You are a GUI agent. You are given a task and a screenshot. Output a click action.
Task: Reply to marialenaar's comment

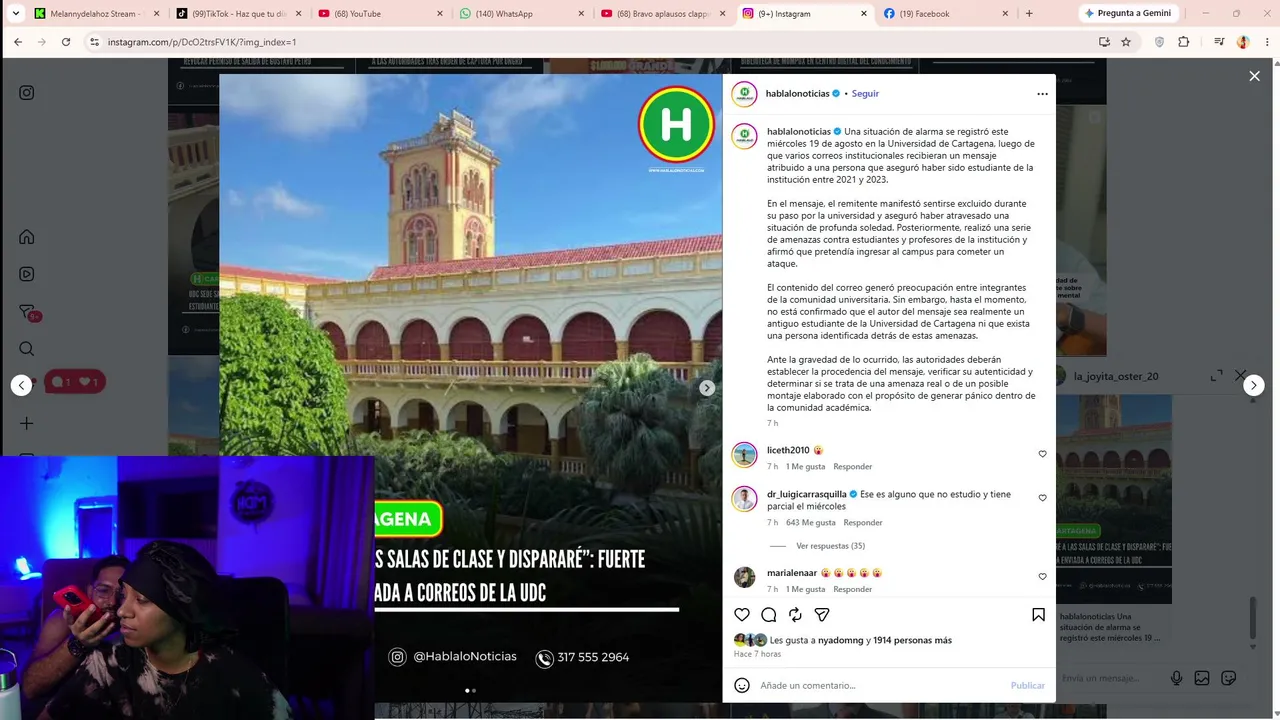point(853,590)
